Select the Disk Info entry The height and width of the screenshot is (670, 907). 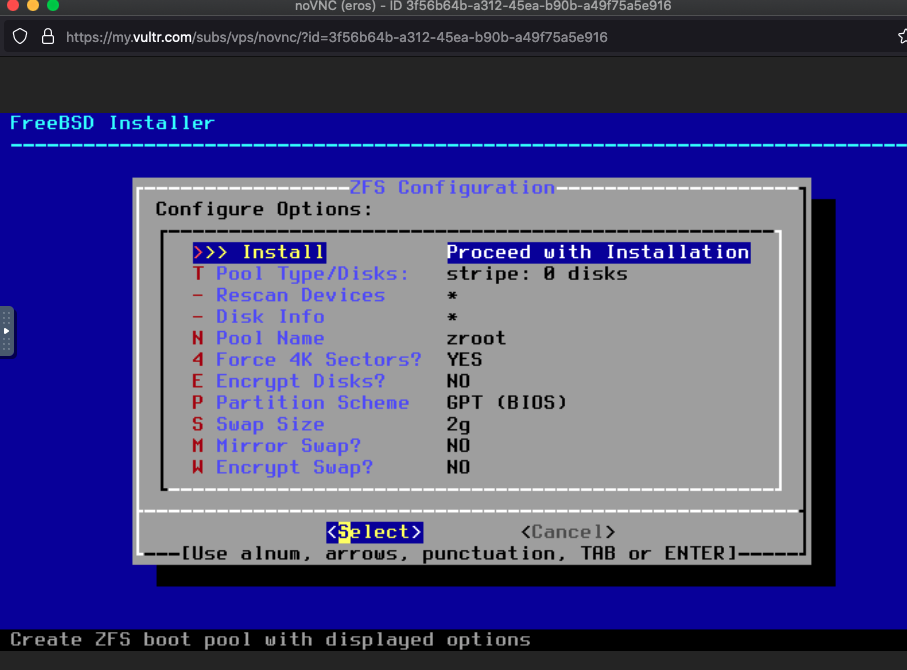(270, 317)
